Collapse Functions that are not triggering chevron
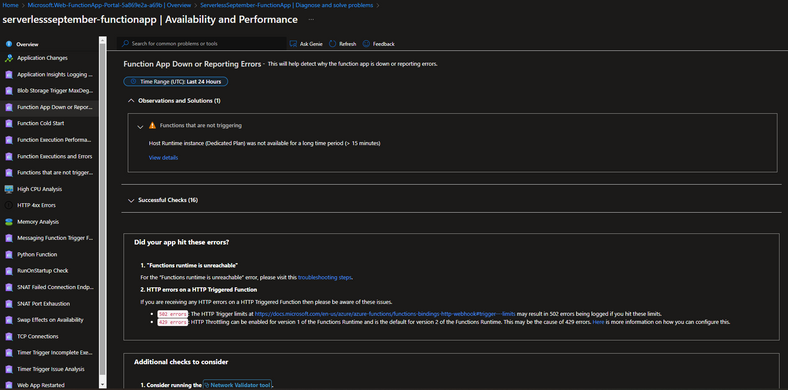Viewport: 788px width, 390px height. tap(141, 126)
